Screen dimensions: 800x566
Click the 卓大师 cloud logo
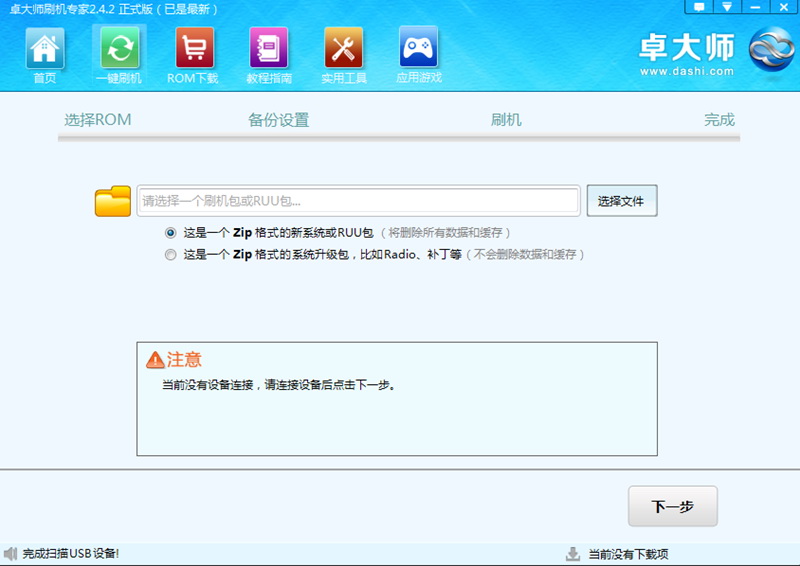[771, 50]
